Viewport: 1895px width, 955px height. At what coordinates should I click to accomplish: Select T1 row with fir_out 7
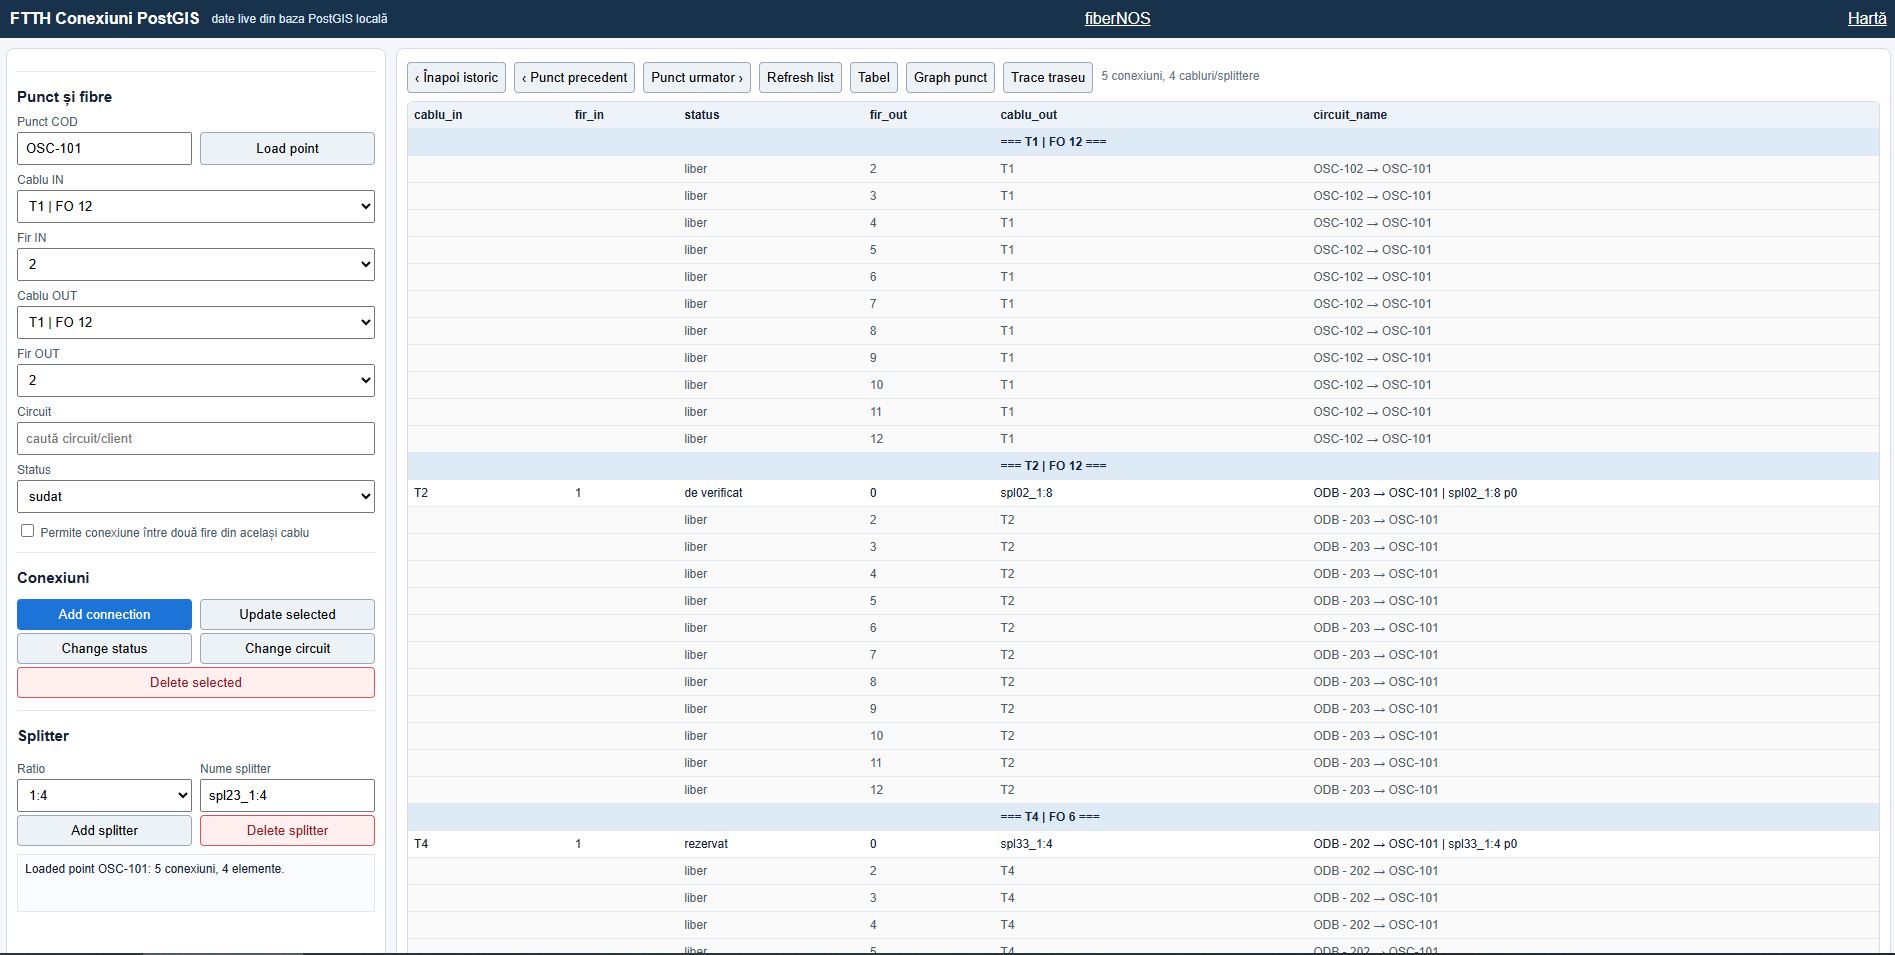point(1143,304)
